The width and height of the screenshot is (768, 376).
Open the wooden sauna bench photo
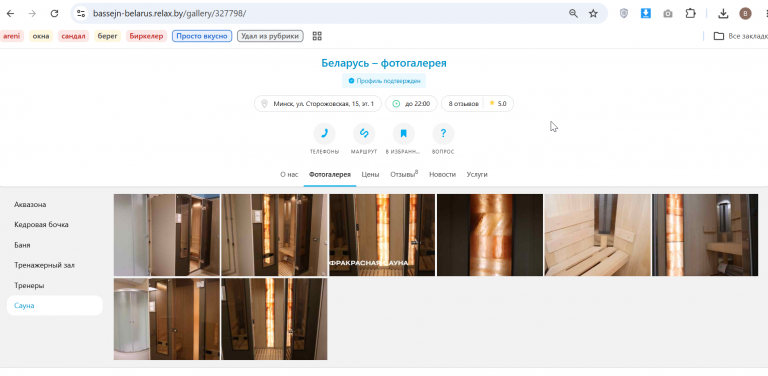click(598, 235)
